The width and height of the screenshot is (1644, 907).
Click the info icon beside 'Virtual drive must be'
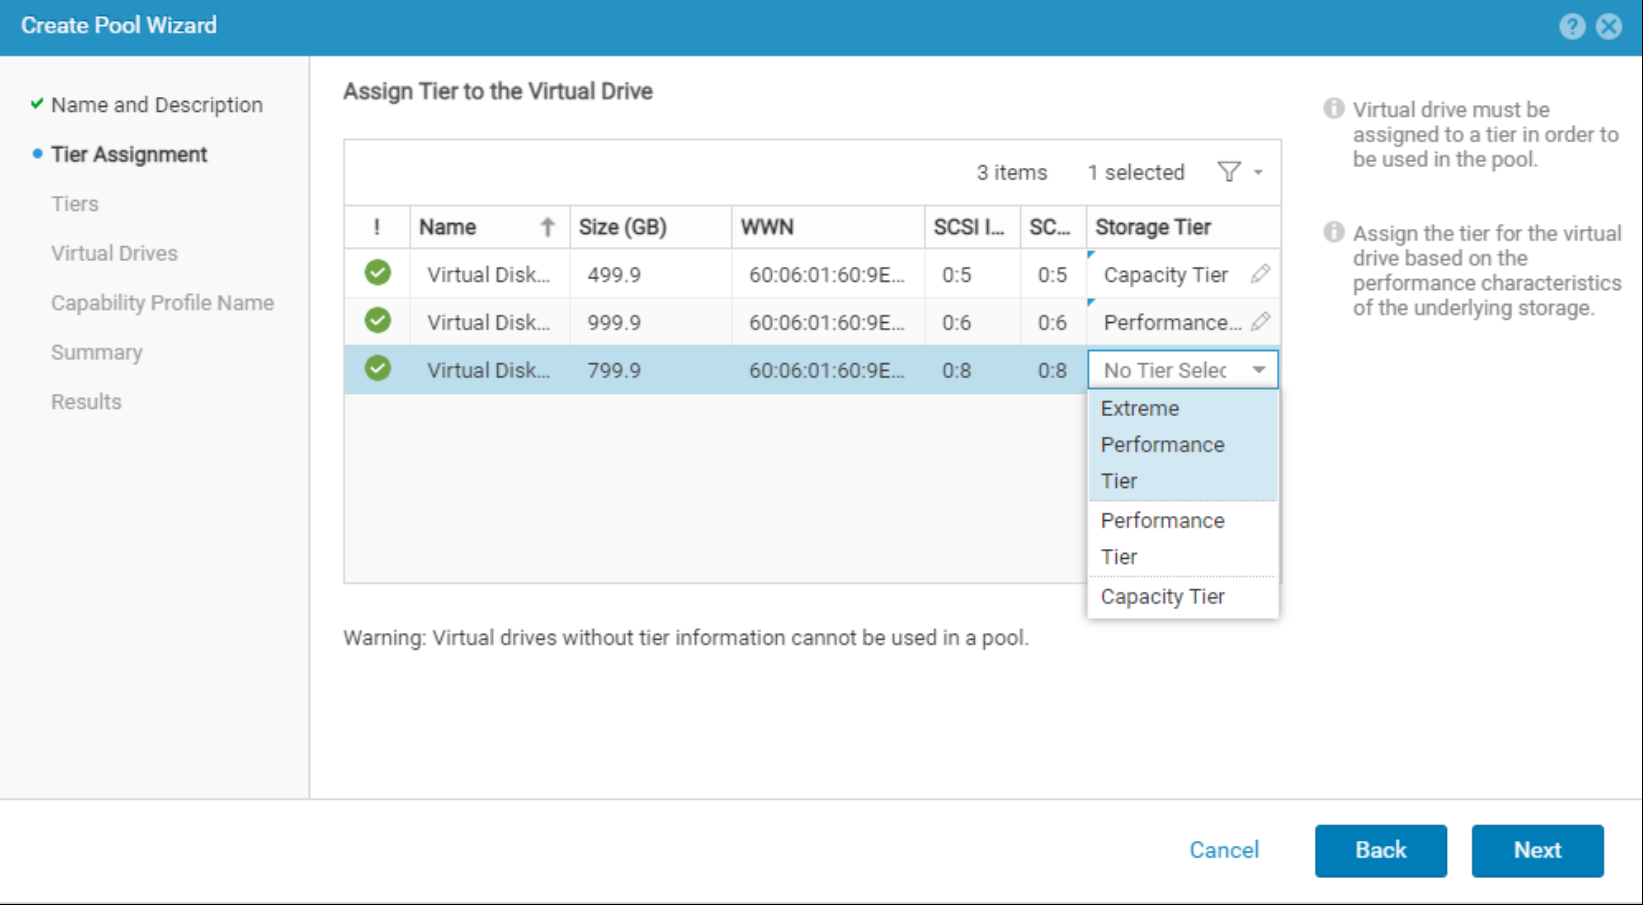1333,108
